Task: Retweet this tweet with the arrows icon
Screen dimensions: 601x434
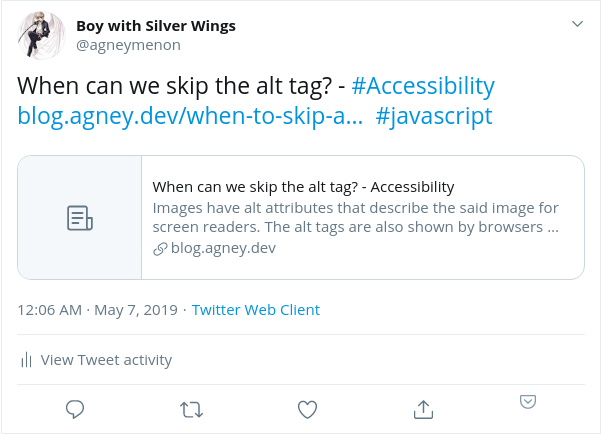Action: click(x=191, y=409)
